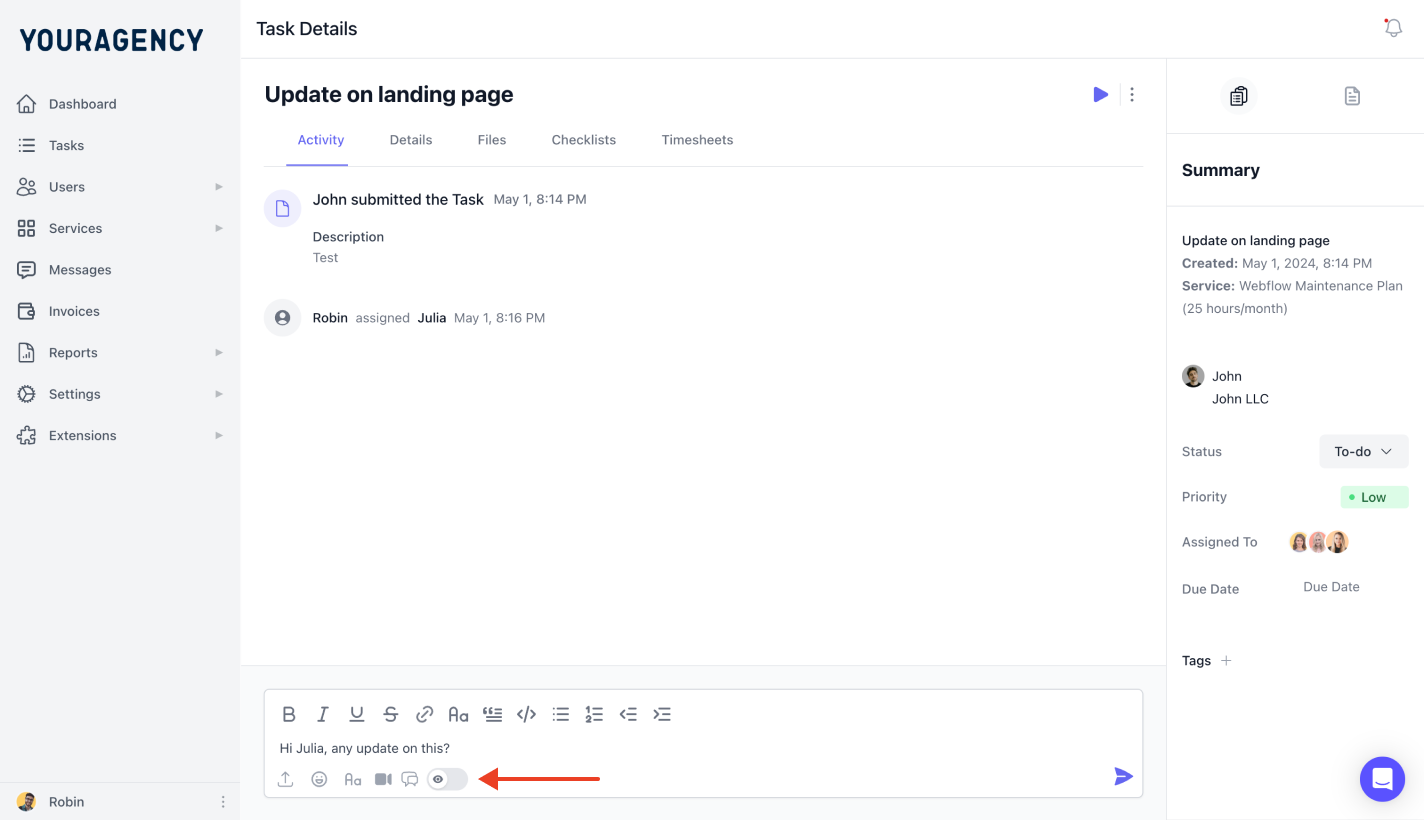Viewport: 1424px width, 820px height.
Task: Open the emoji picker
Action: click(319, 779)
